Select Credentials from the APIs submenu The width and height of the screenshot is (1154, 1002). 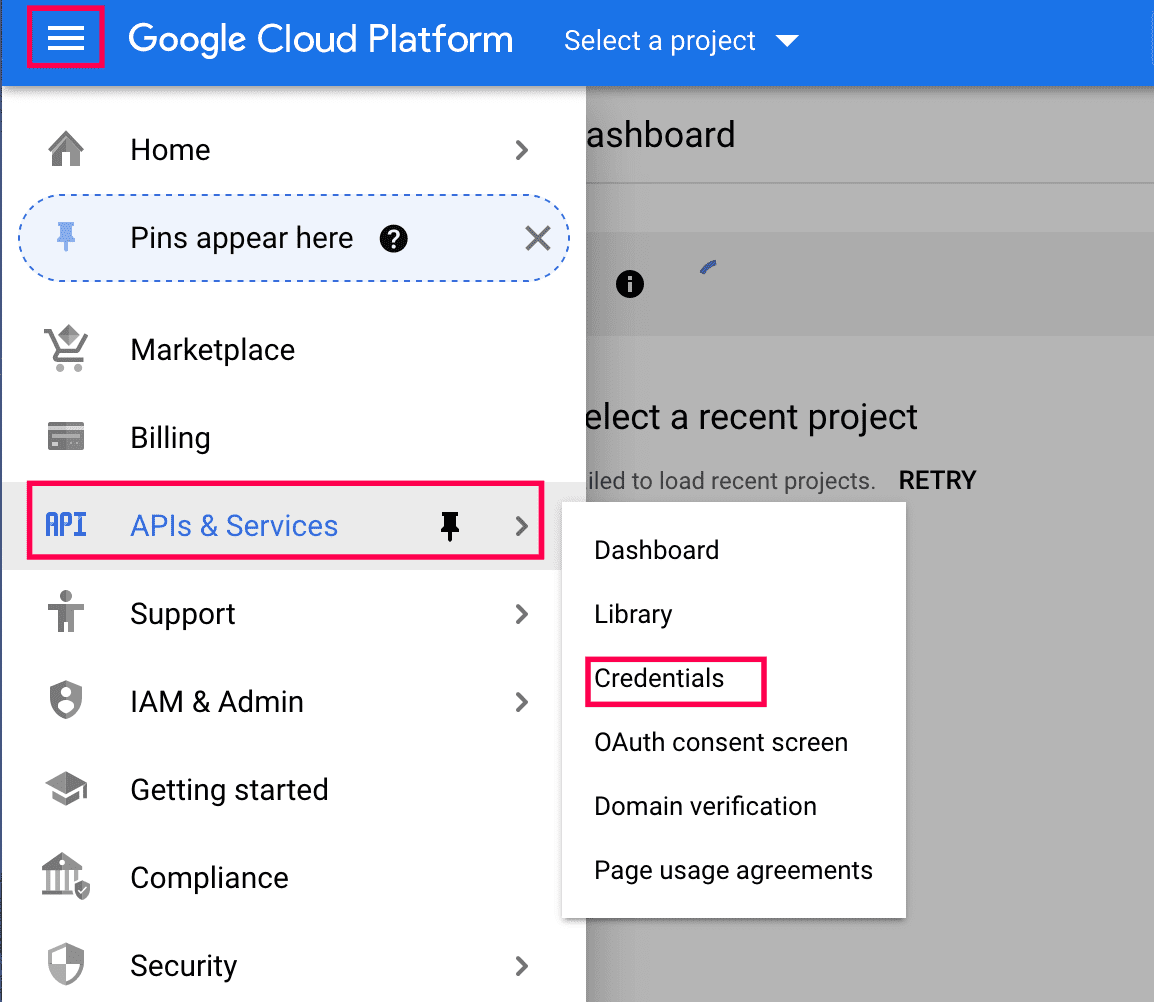click(659, 679)
